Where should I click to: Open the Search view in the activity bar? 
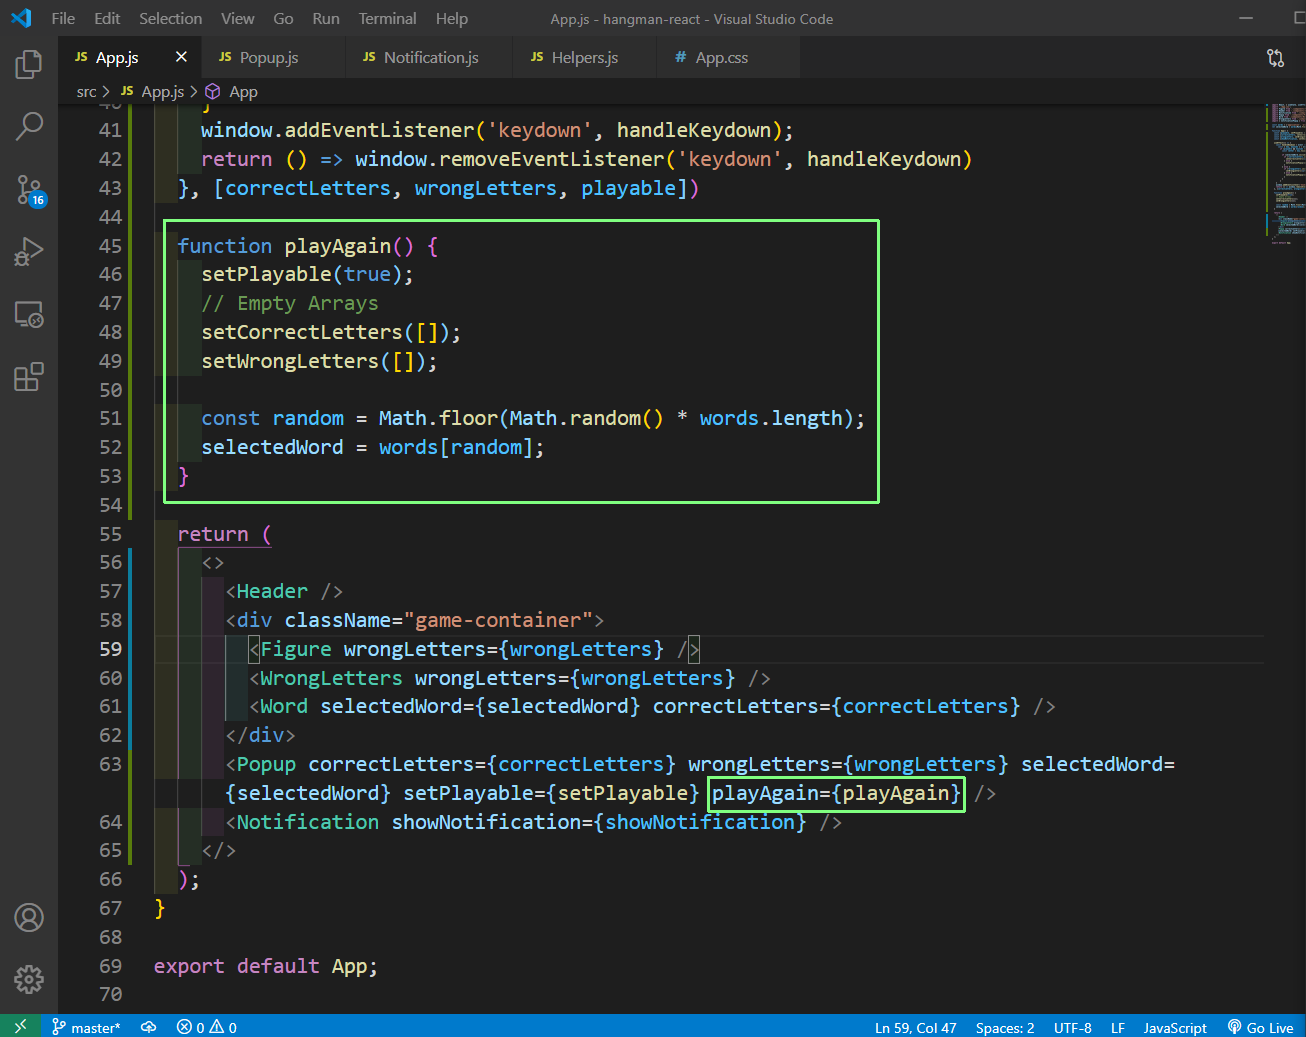point(29,126)
